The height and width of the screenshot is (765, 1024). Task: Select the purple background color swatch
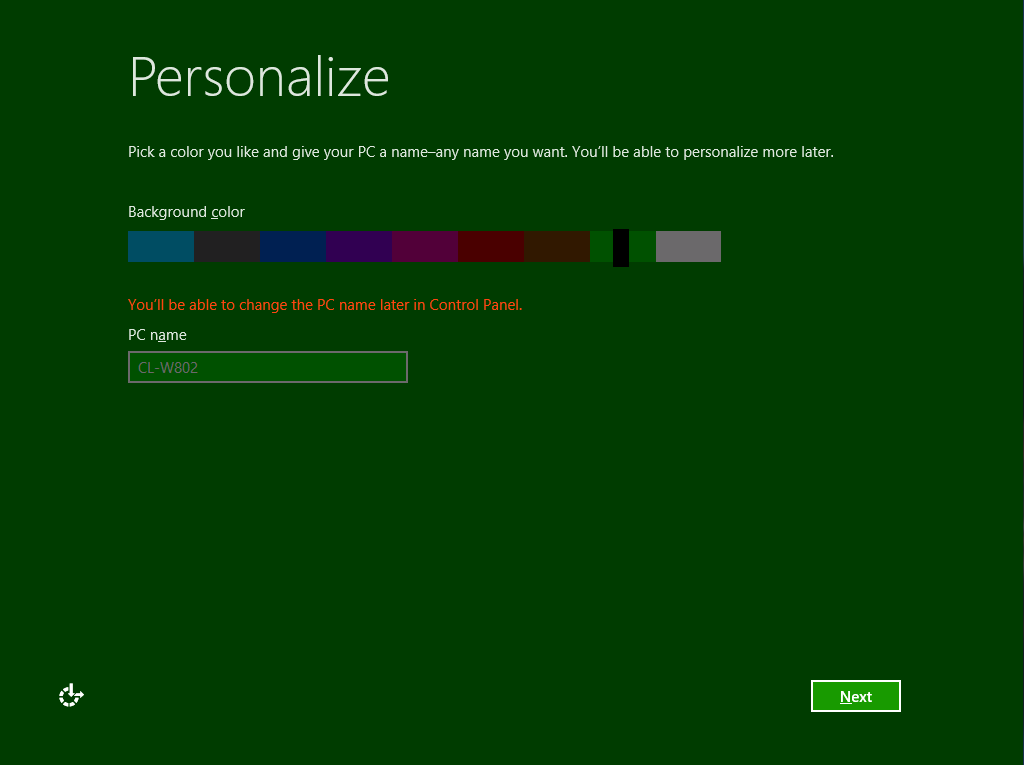358,246
